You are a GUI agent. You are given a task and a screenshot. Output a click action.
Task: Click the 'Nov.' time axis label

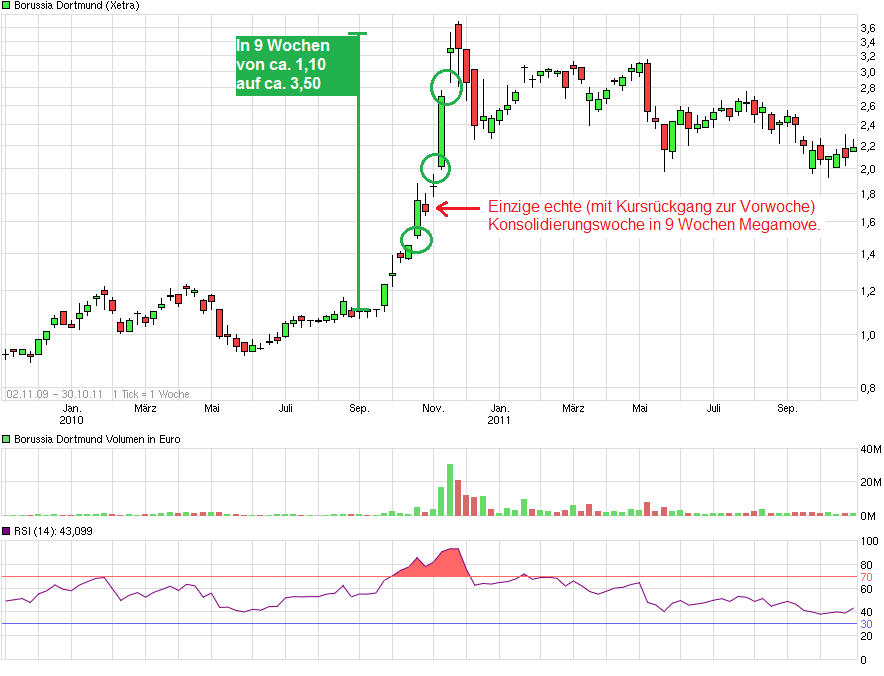point(433,408)
